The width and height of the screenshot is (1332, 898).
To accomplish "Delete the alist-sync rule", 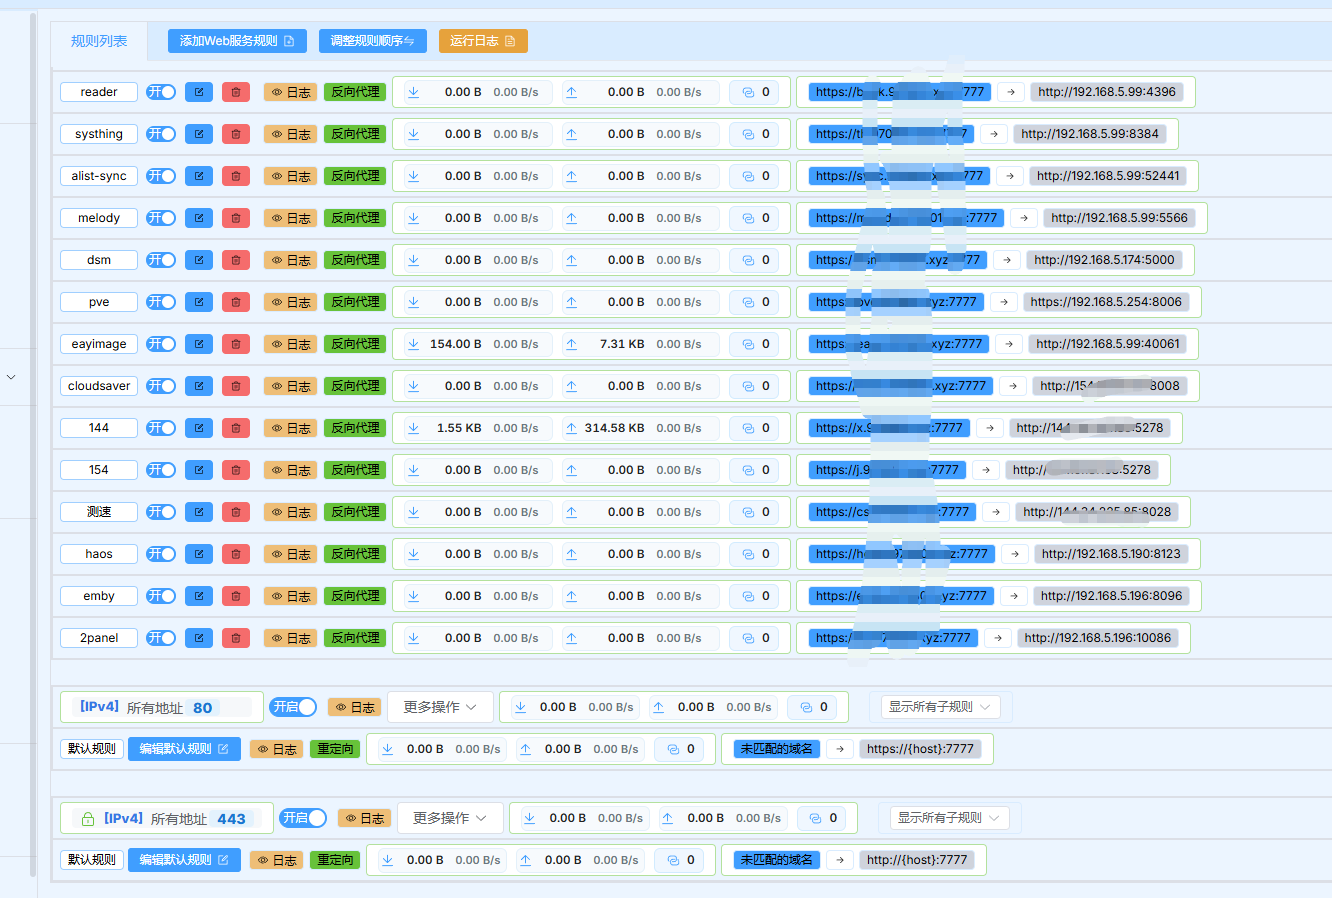I will 236,176.
